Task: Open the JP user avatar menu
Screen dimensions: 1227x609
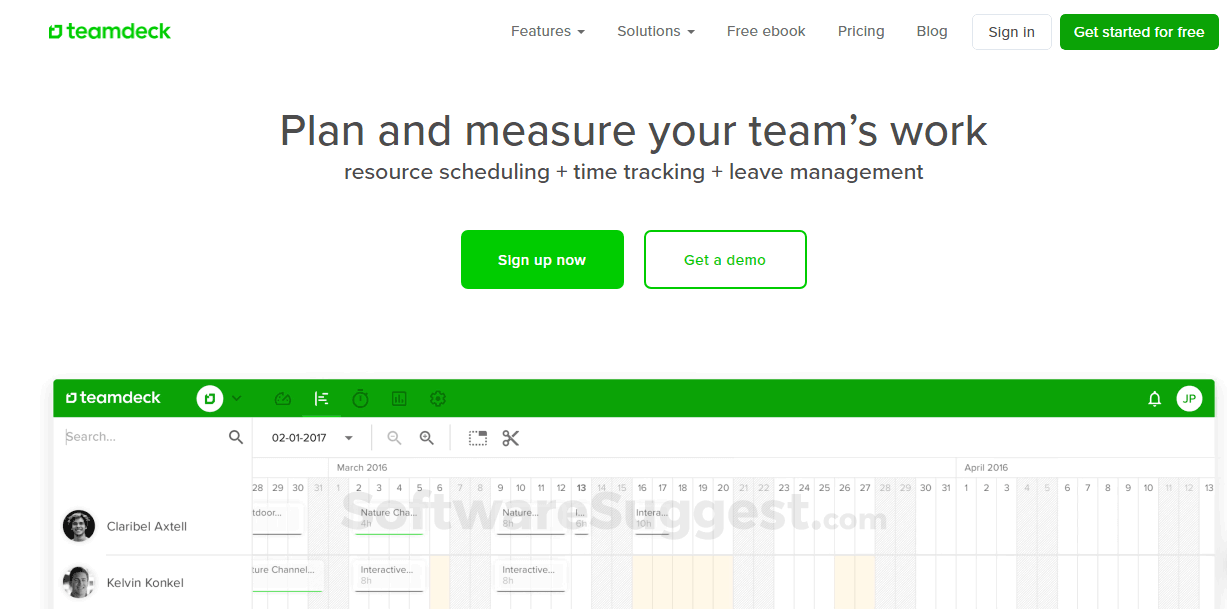Action: point(1189,398)
